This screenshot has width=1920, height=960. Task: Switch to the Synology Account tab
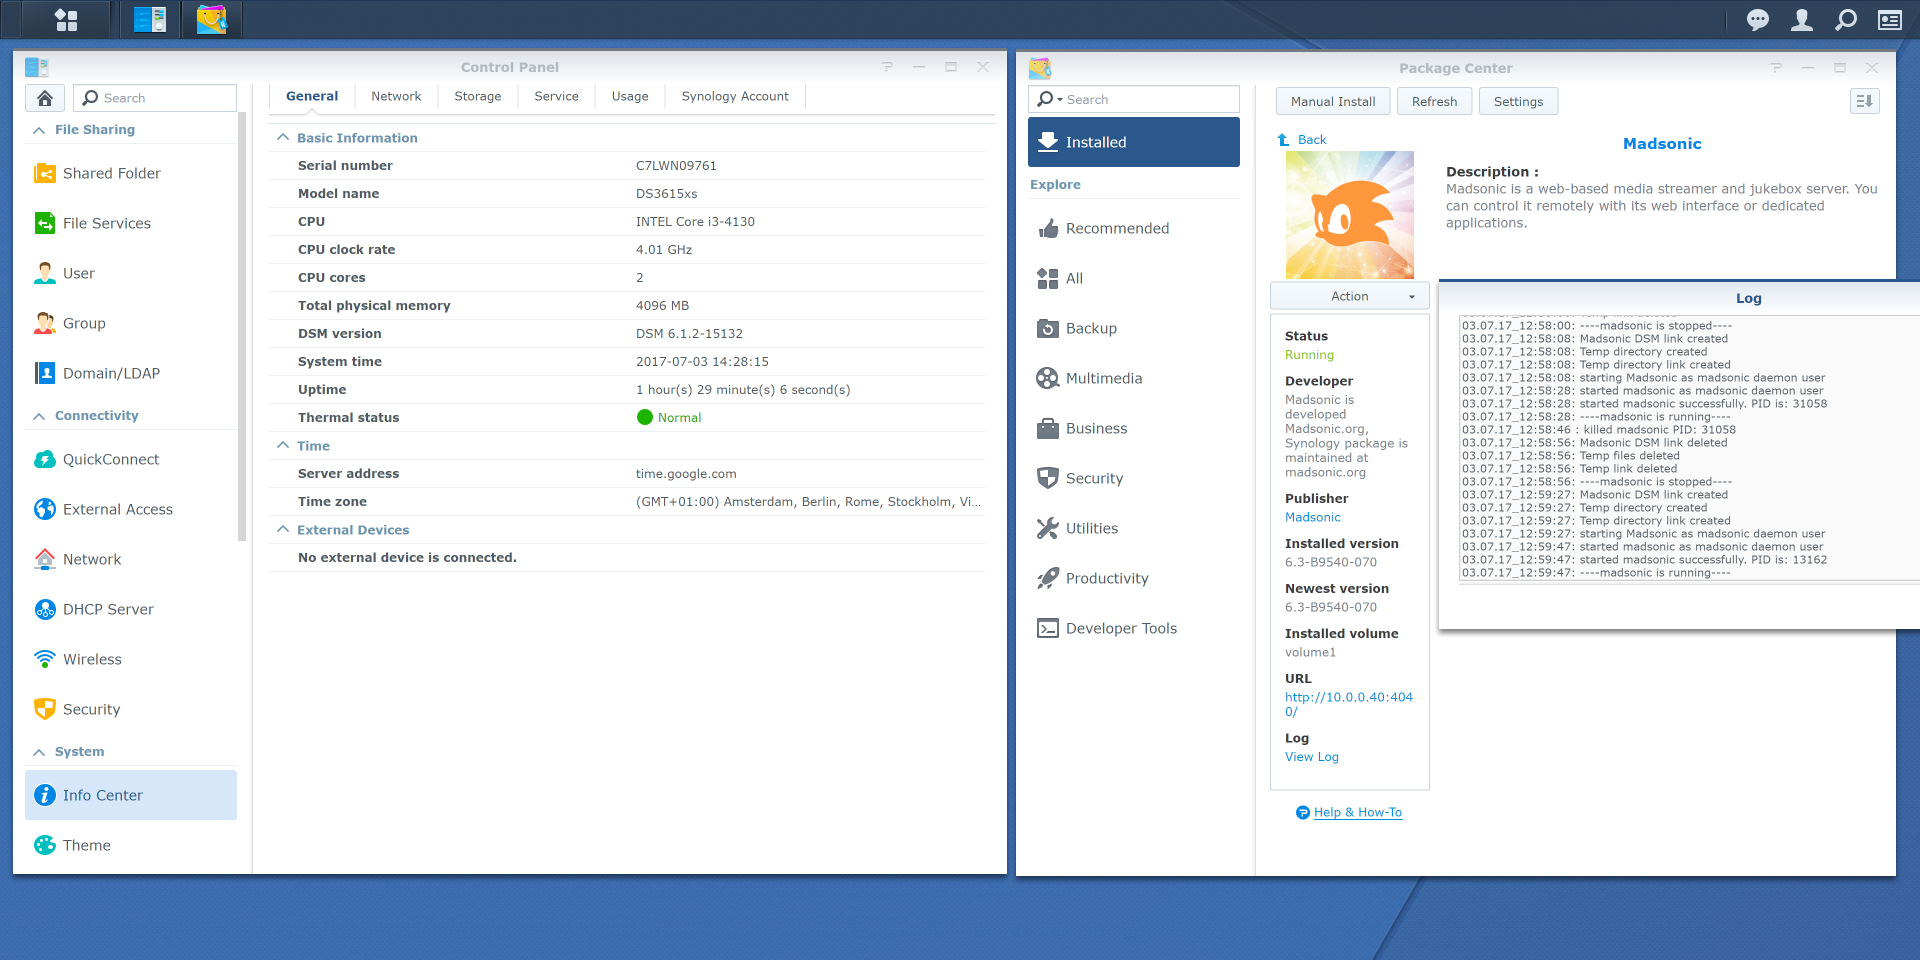point(734,96)
